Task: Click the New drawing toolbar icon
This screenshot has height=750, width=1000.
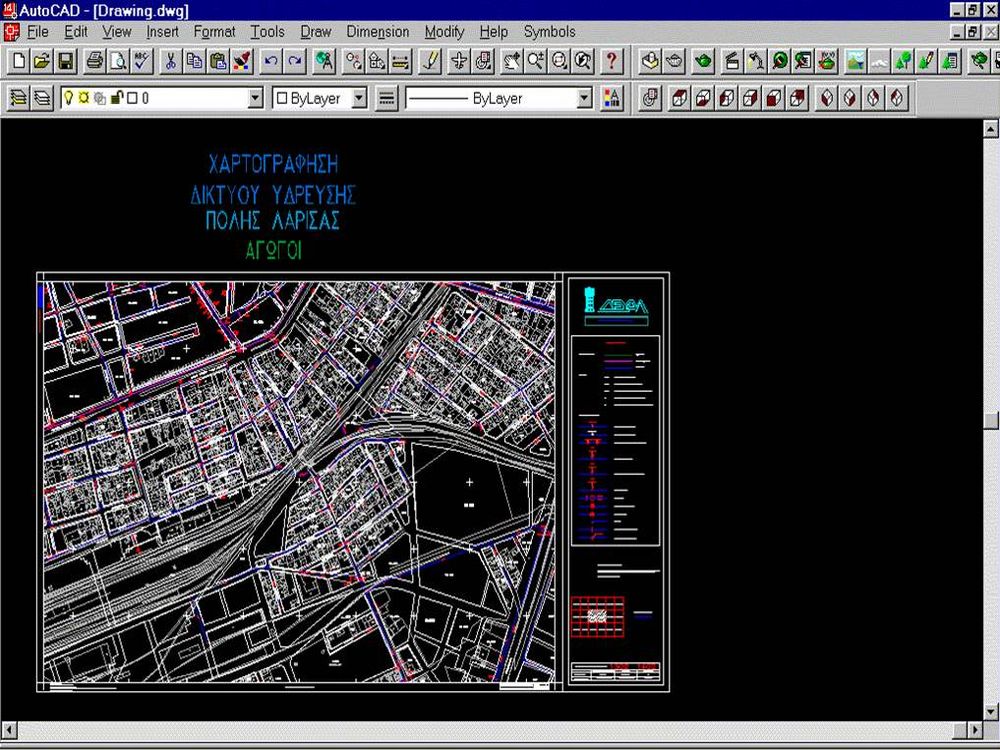Action: click(18, 61)
